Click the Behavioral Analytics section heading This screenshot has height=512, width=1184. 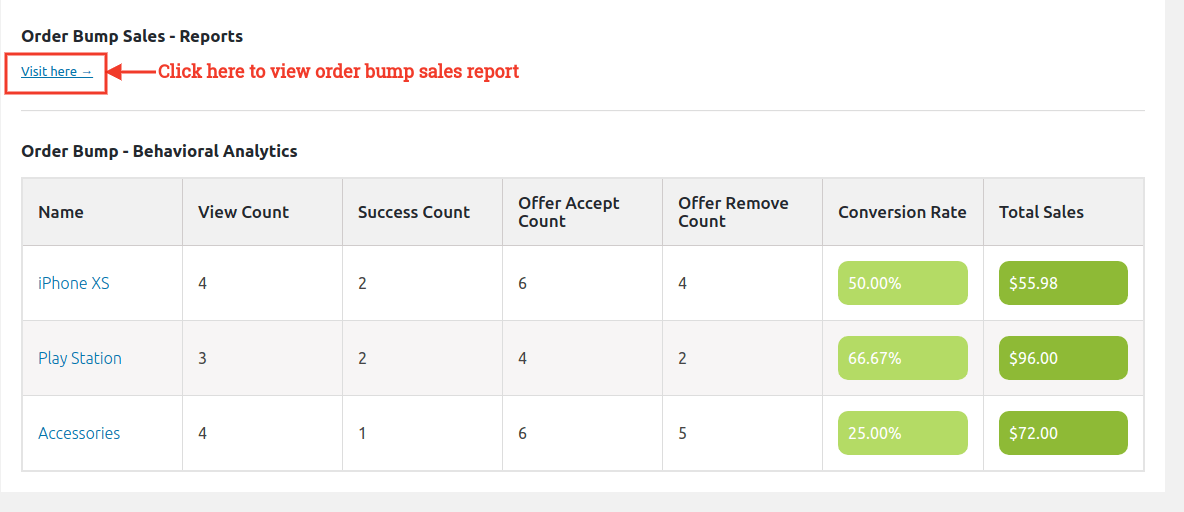click(x=159, y=152)
